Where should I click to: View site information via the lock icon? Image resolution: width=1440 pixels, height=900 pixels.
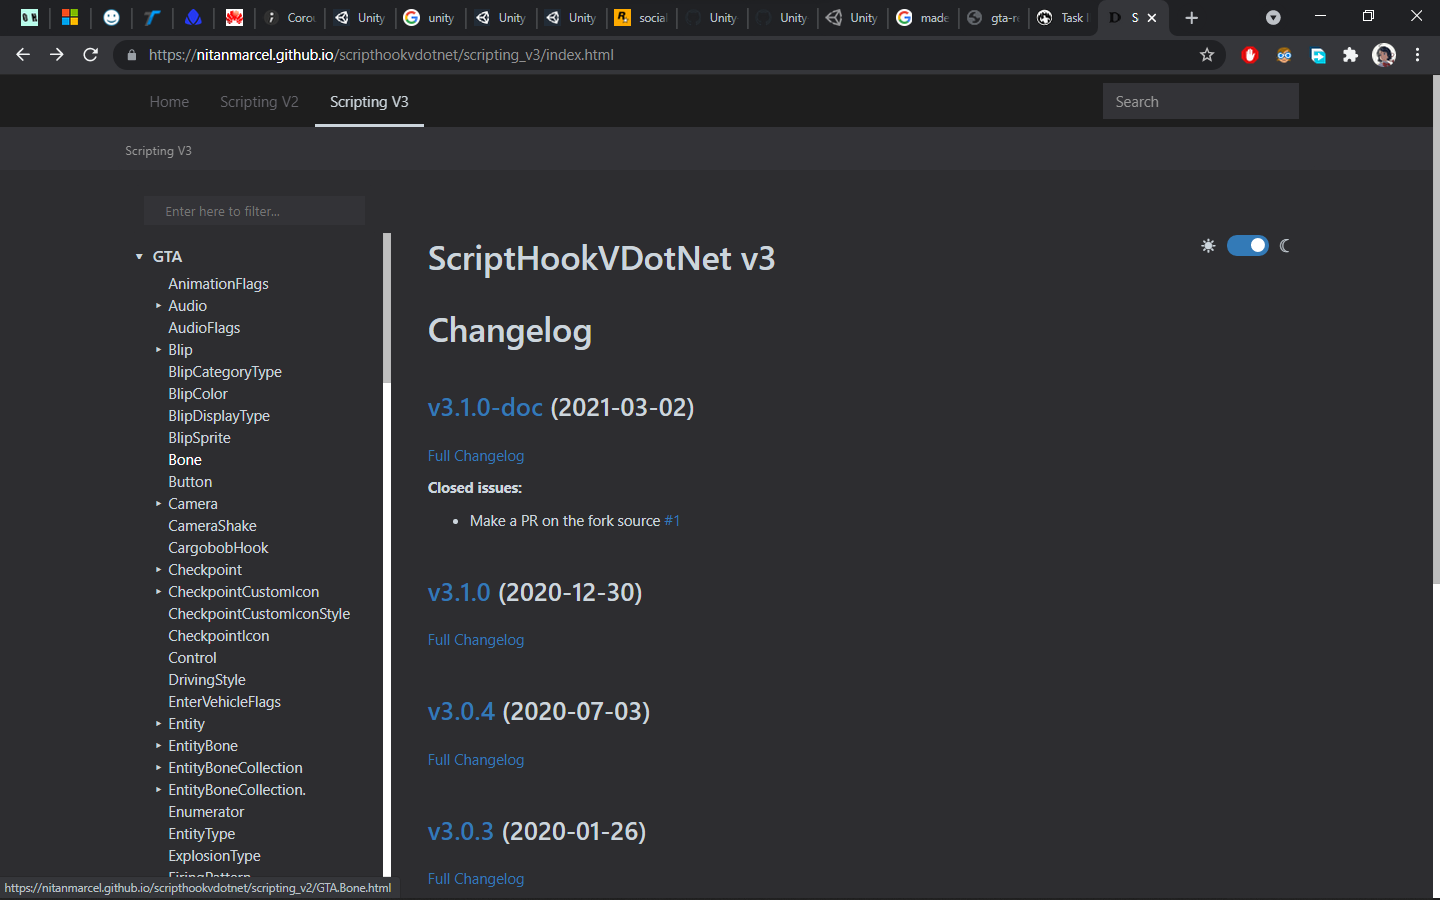131,55
